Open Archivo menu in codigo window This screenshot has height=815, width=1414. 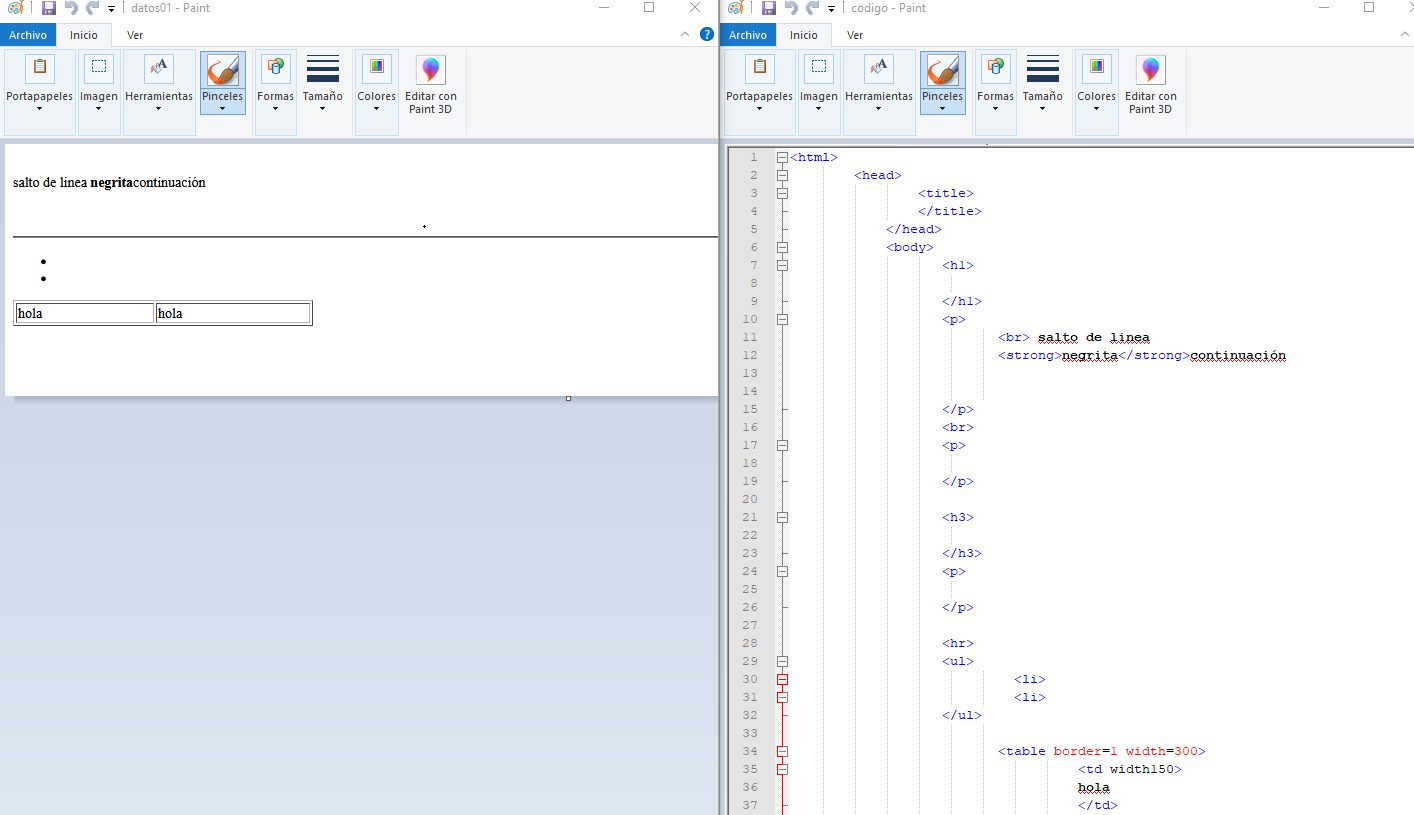(748, 35)
